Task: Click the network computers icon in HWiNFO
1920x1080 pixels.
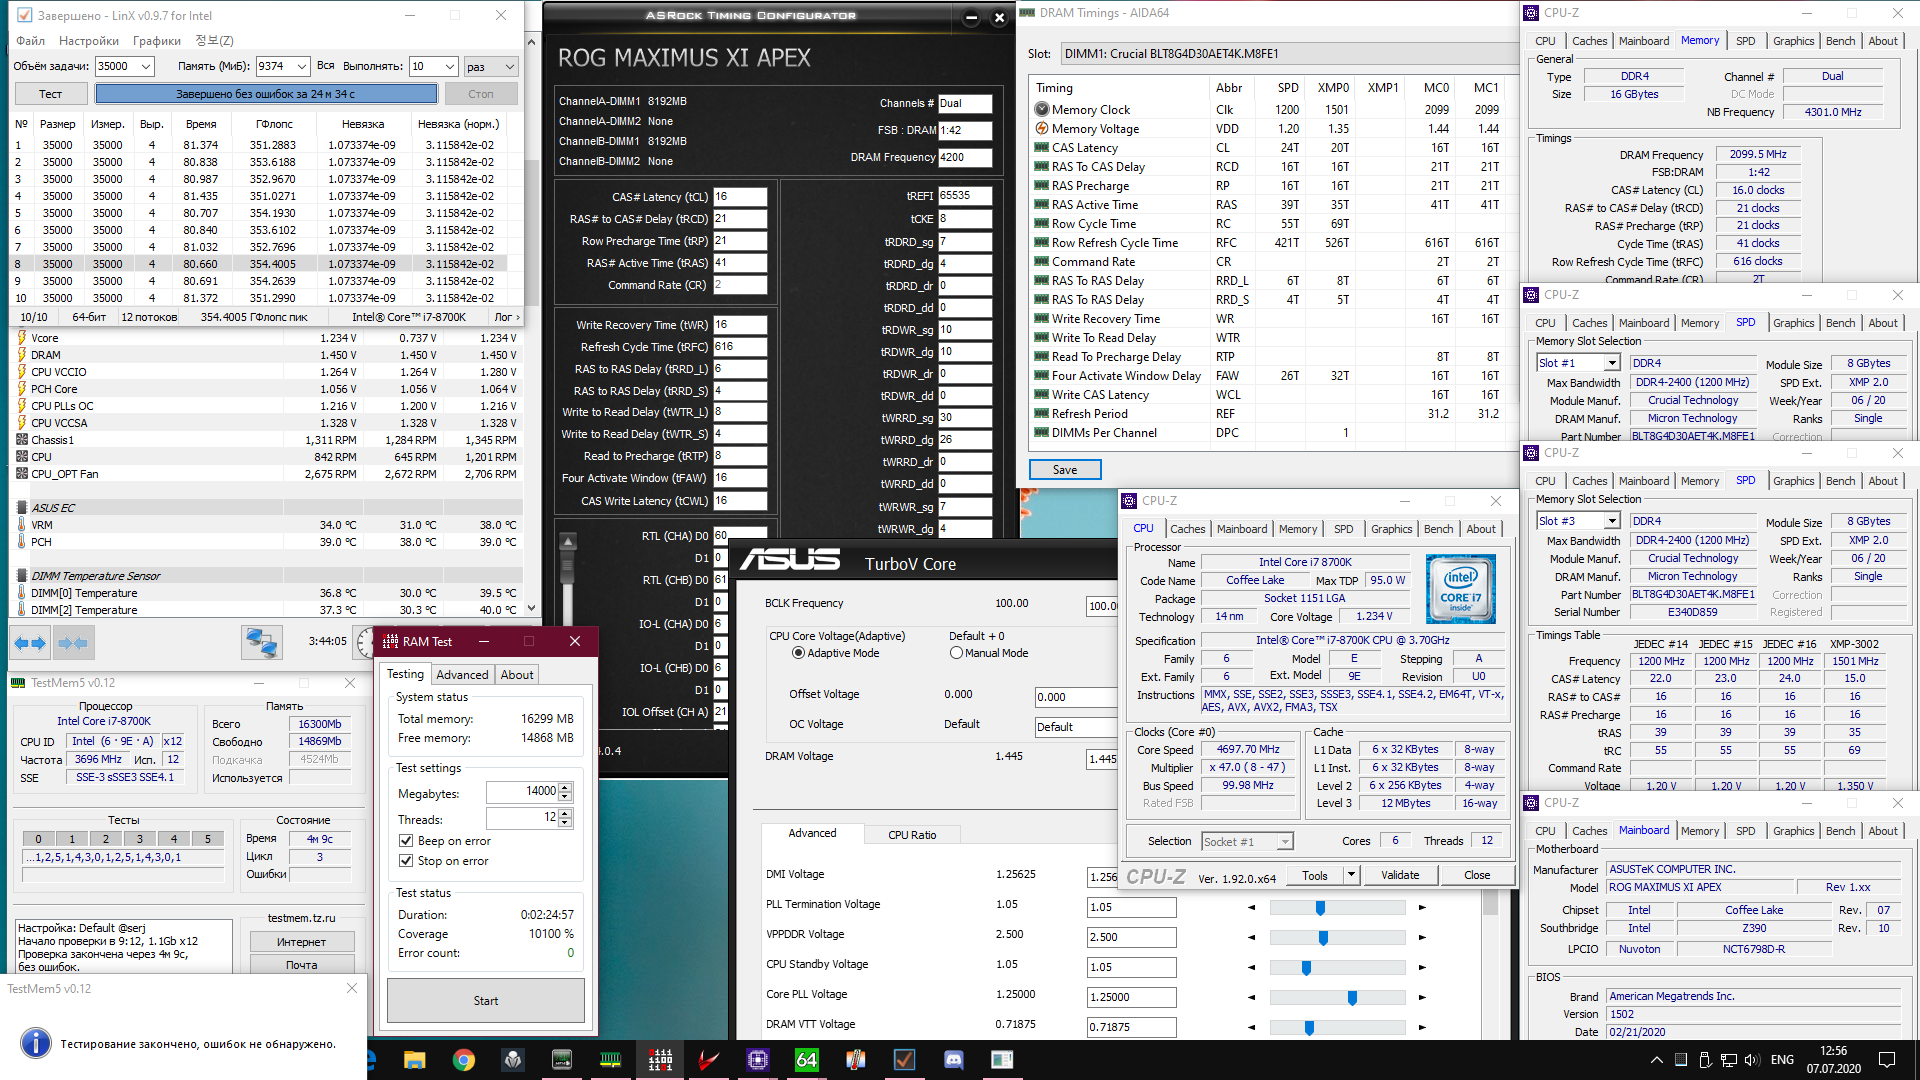Action: click(262, 642)
